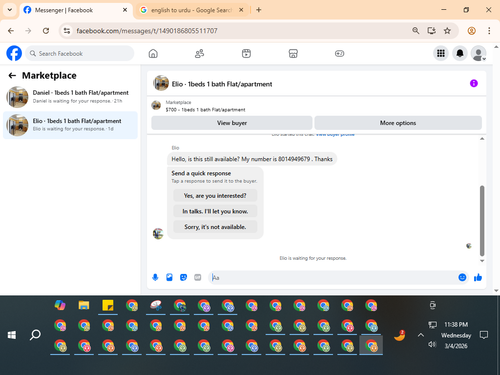Open Chrome's three-dot menu
Image resolution: width=500 pixels, height=375 pixels.
[x=489, y=31]
